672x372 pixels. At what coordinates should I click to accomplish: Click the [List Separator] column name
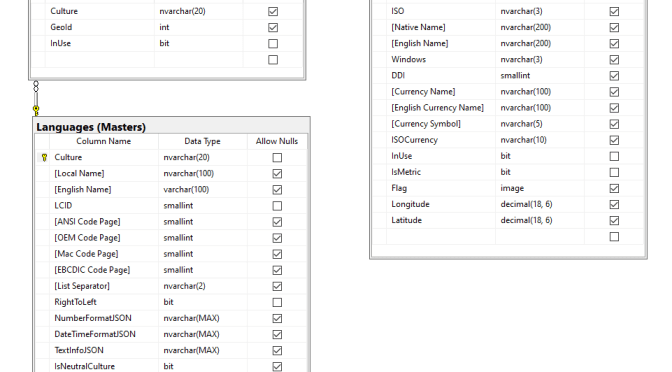pos(104,286)
